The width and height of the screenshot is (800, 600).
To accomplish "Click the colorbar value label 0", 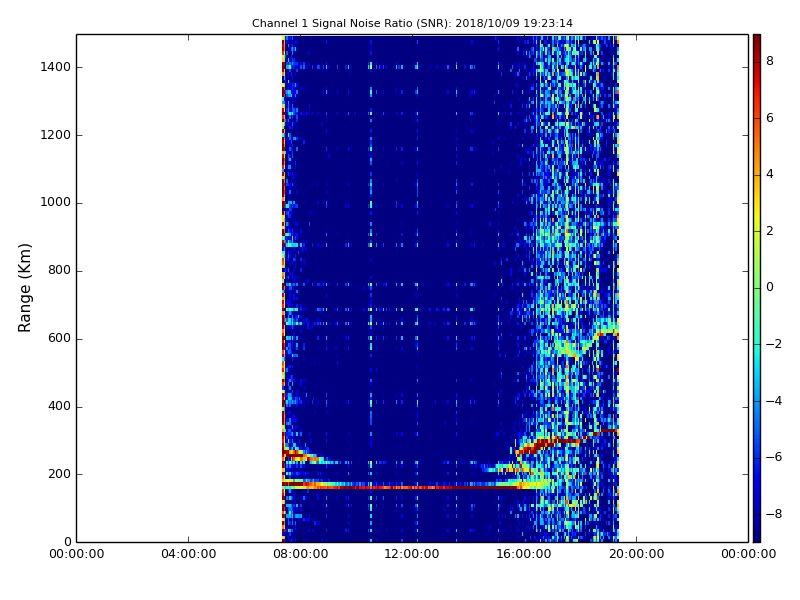I will click(x=770, y=287).
